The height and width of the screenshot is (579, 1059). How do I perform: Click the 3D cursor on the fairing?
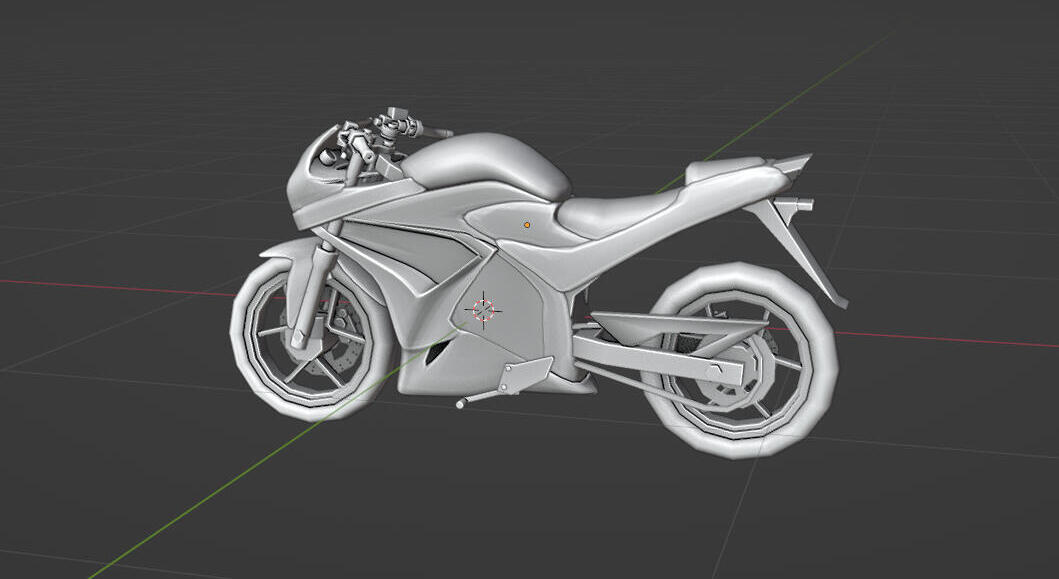[483, 309]
